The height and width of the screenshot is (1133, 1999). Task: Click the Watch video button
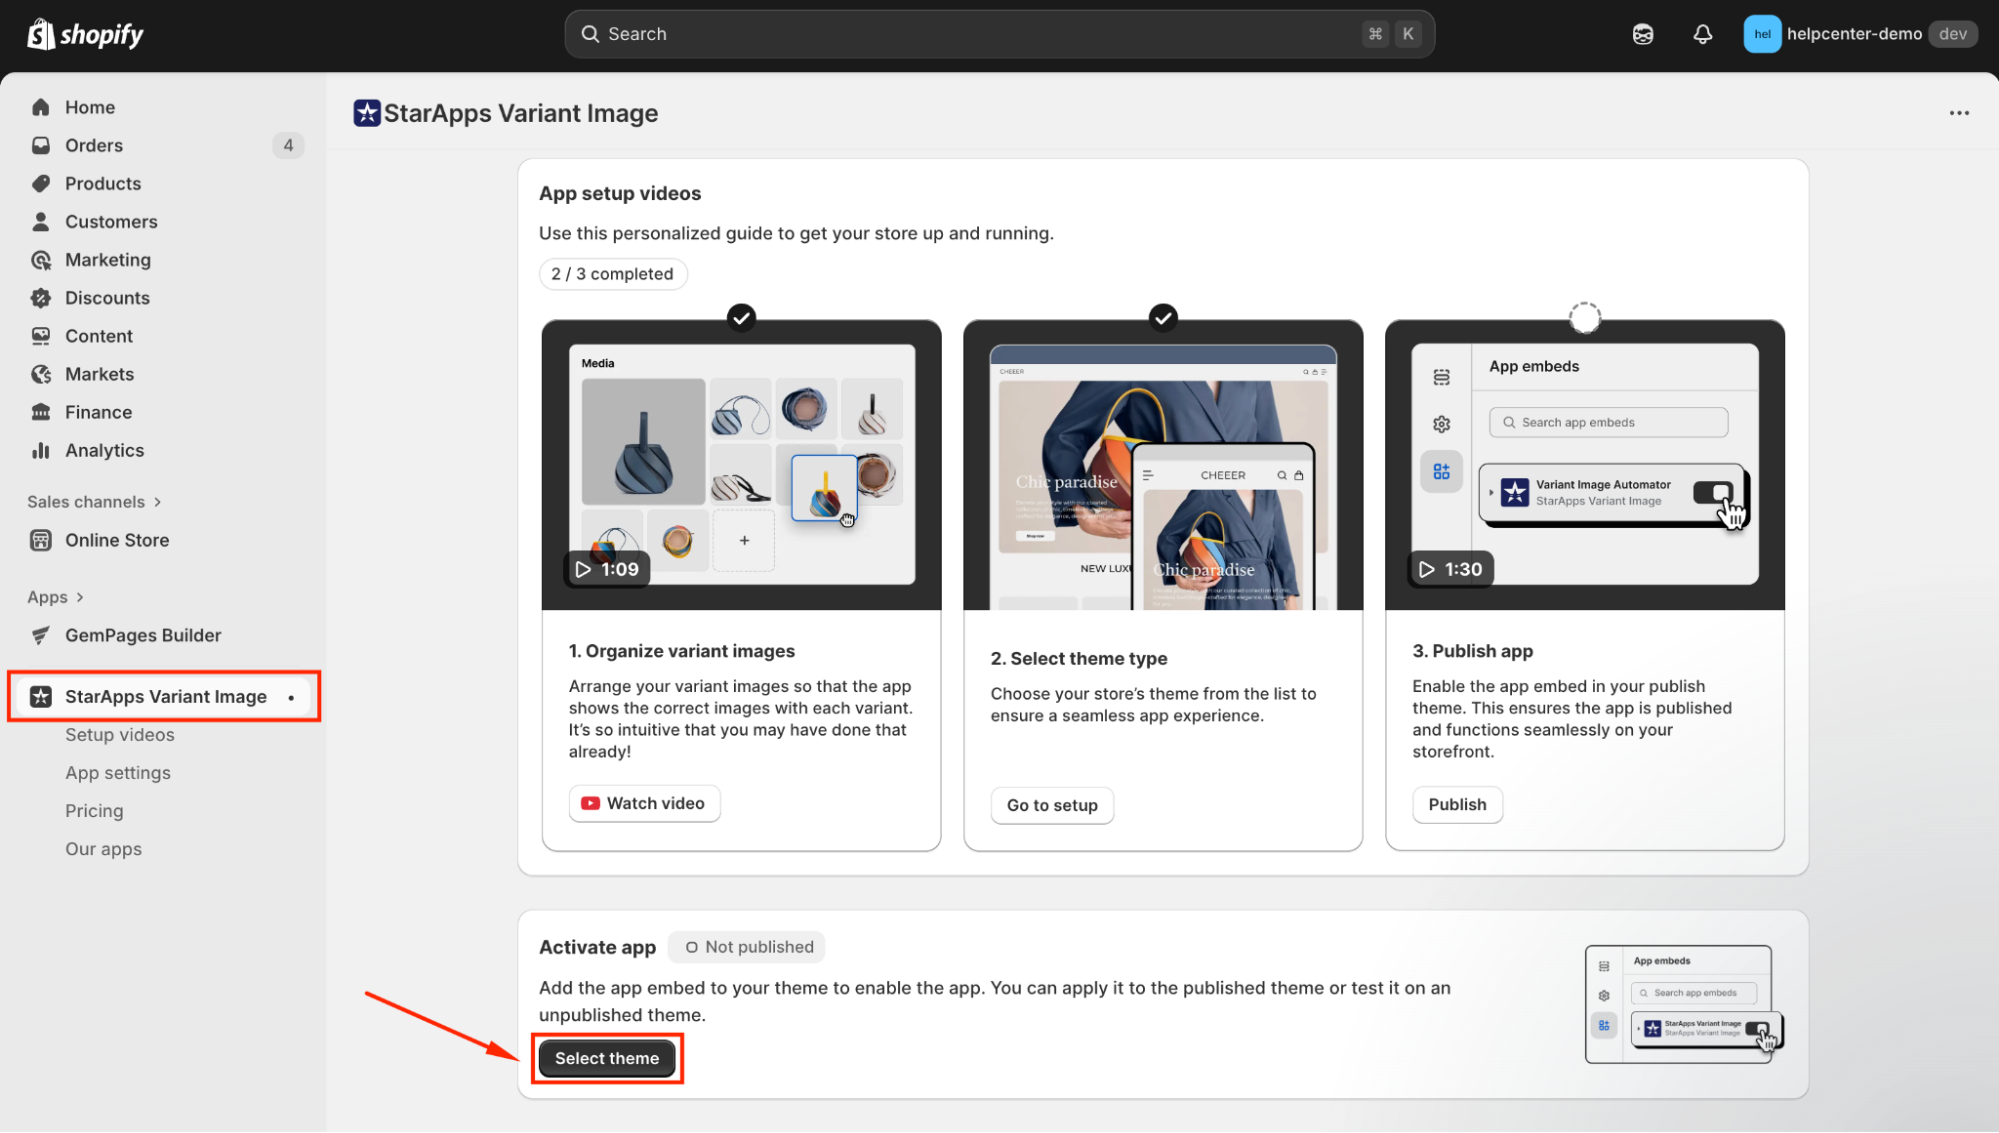(644, 803)
